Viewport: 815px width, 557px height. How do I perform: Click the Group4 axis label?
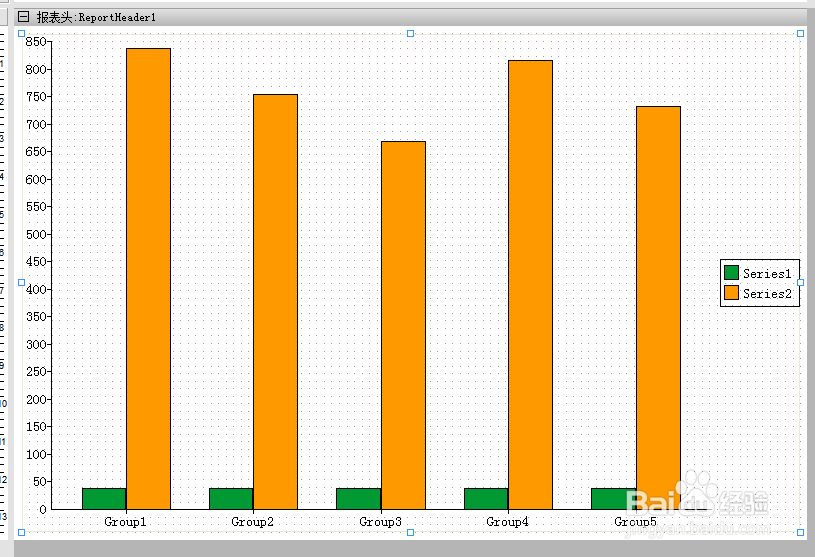click(x=507, y=522)
